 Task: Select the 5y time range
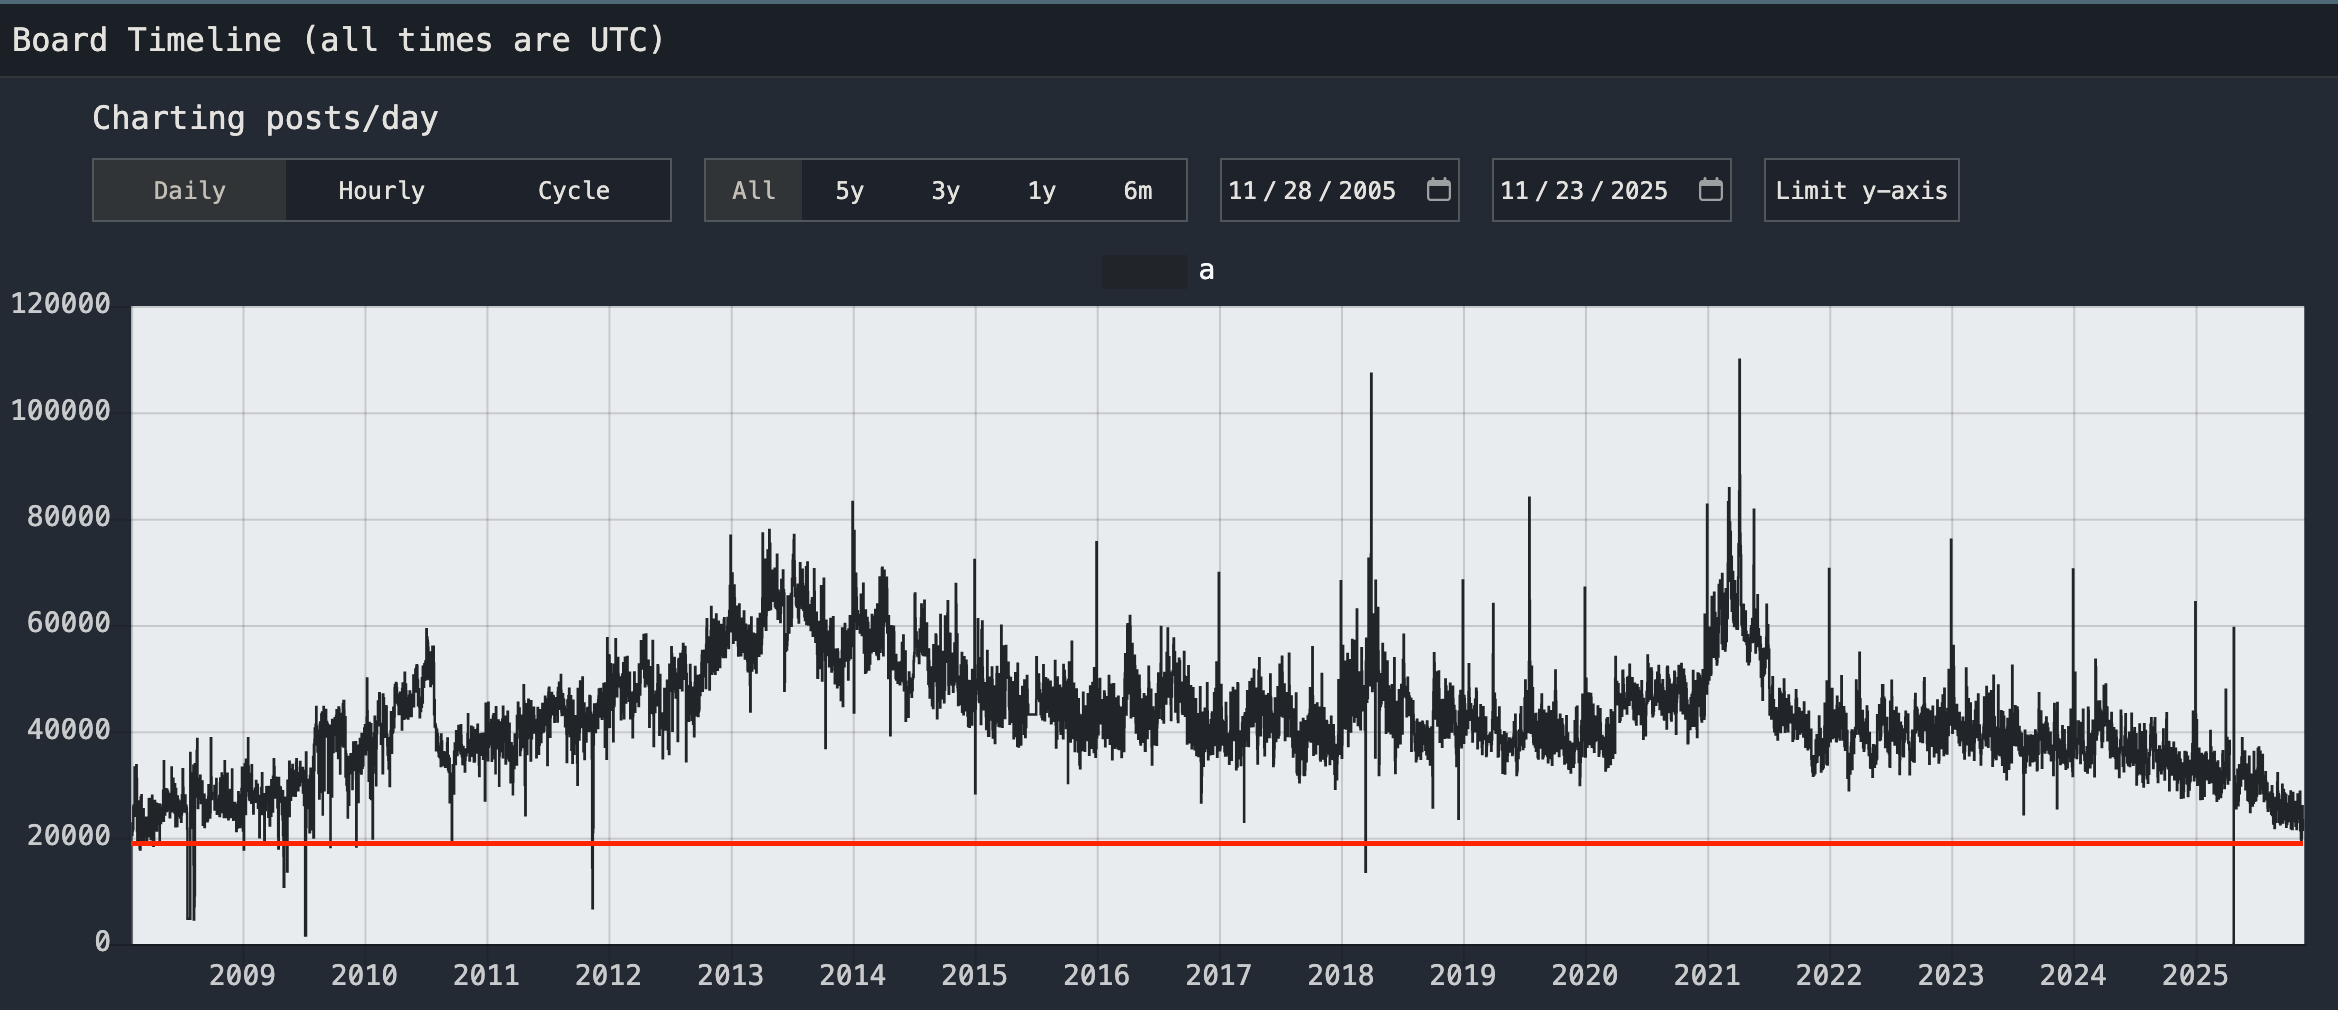[850, 190]
